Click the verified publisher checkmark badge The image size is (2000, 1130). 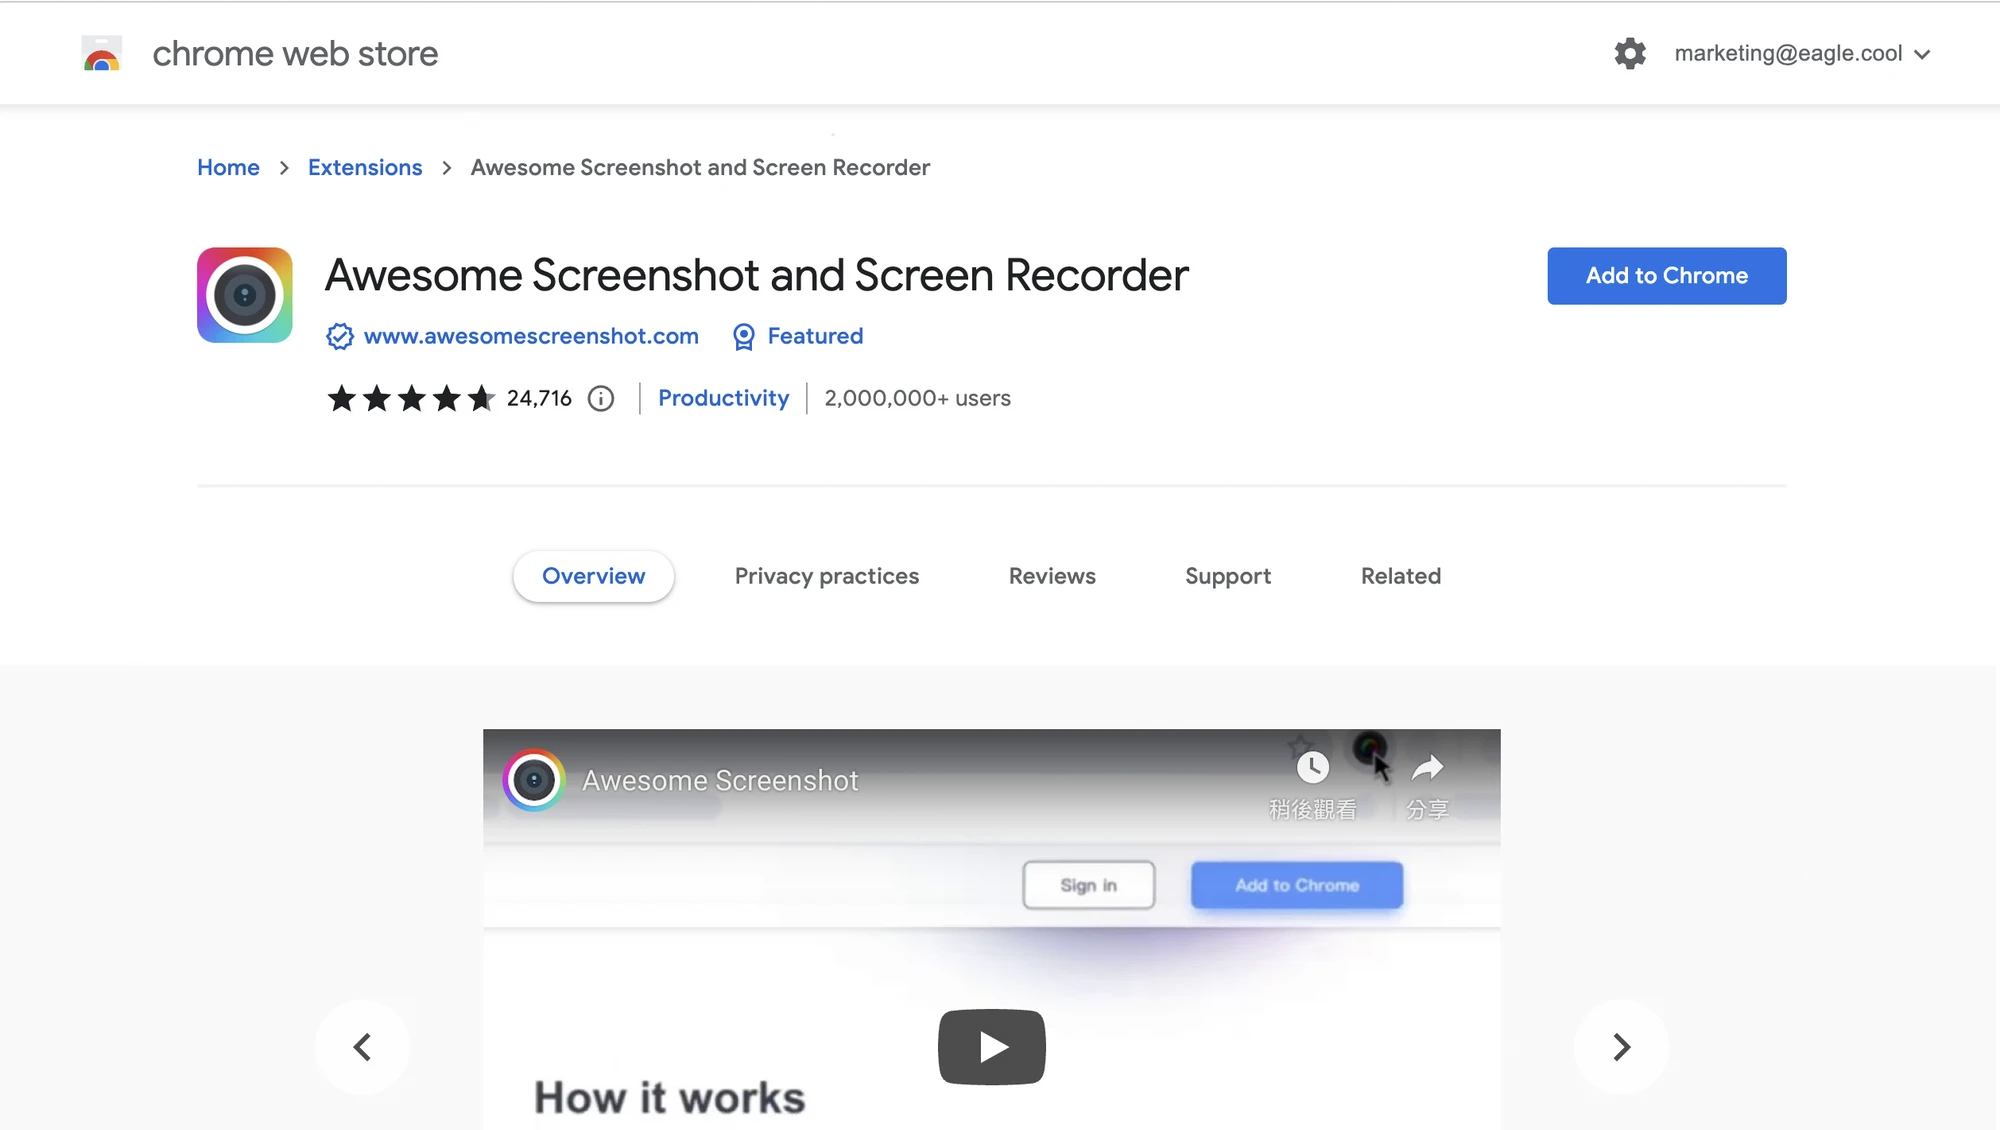(339, 336)
